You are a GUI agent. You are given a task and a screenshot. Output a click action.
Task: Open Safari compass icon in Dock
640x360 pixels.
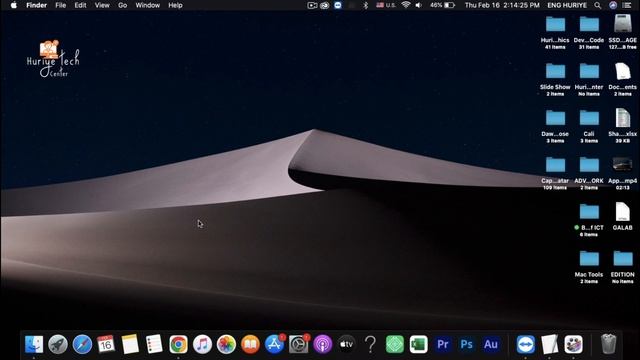click(82, 344)
